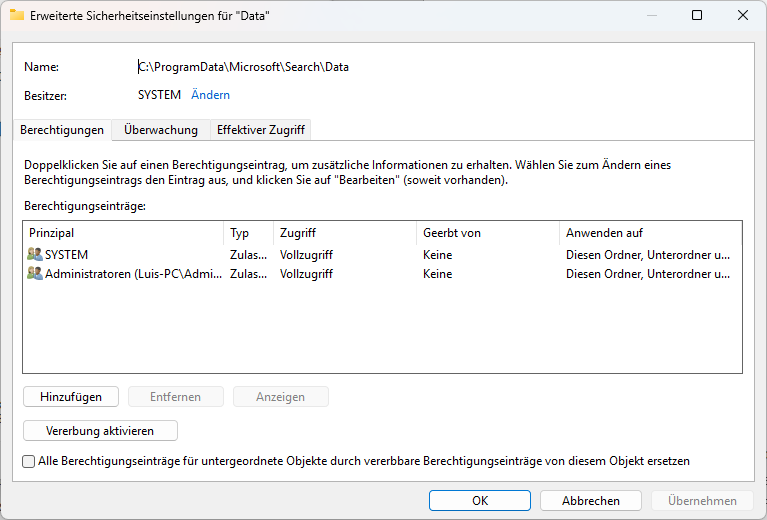The height and width of the screenshot is (520, 767).
Task: Click Keine in the Administratoren row
Action: coord(438,274)
